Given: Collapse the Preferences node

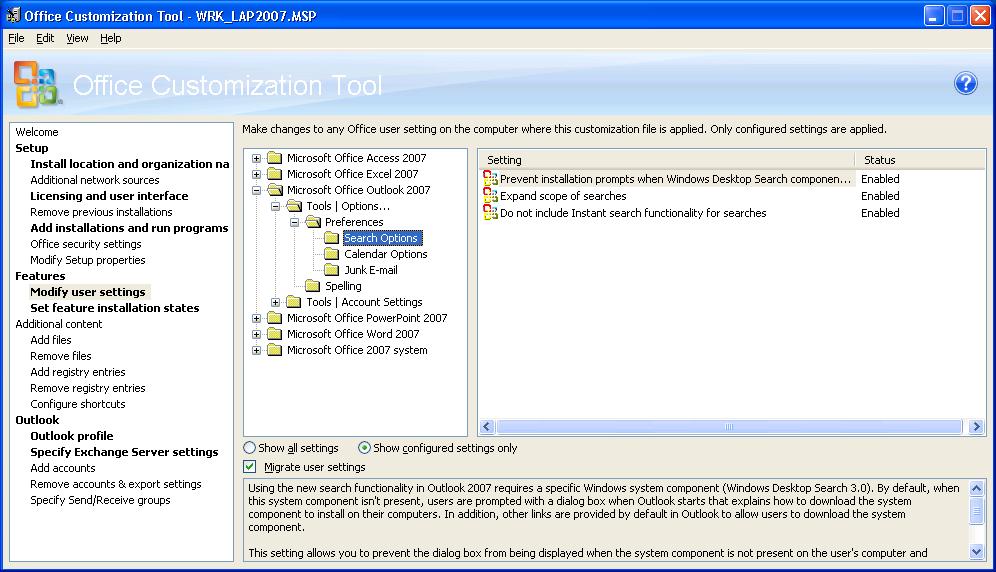Looking at the screenshot, I should [294, 222].
